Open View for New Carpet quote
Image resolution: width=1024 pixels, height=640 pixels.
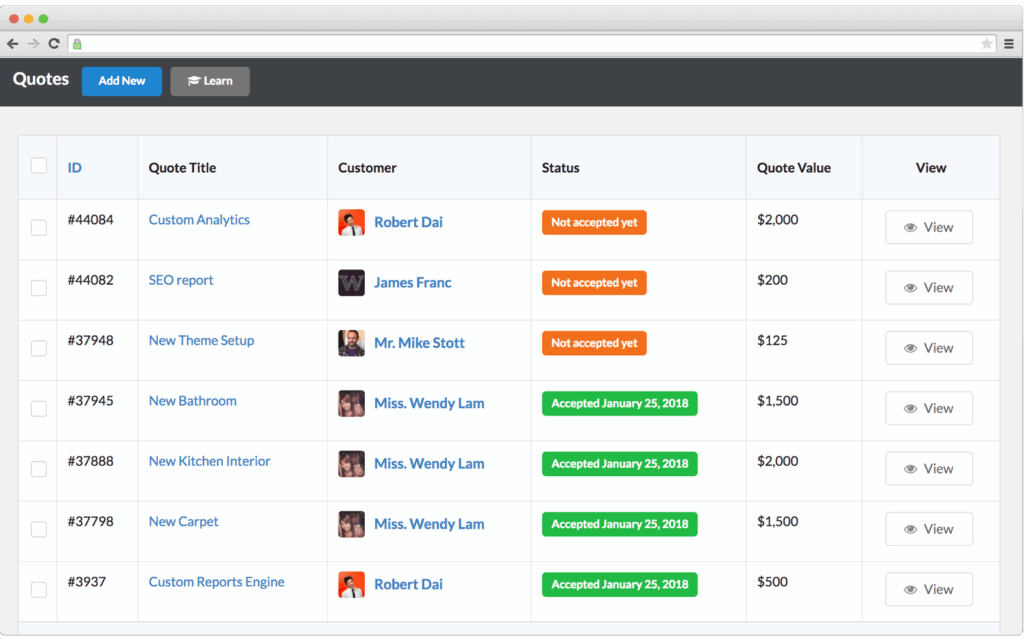929,529
